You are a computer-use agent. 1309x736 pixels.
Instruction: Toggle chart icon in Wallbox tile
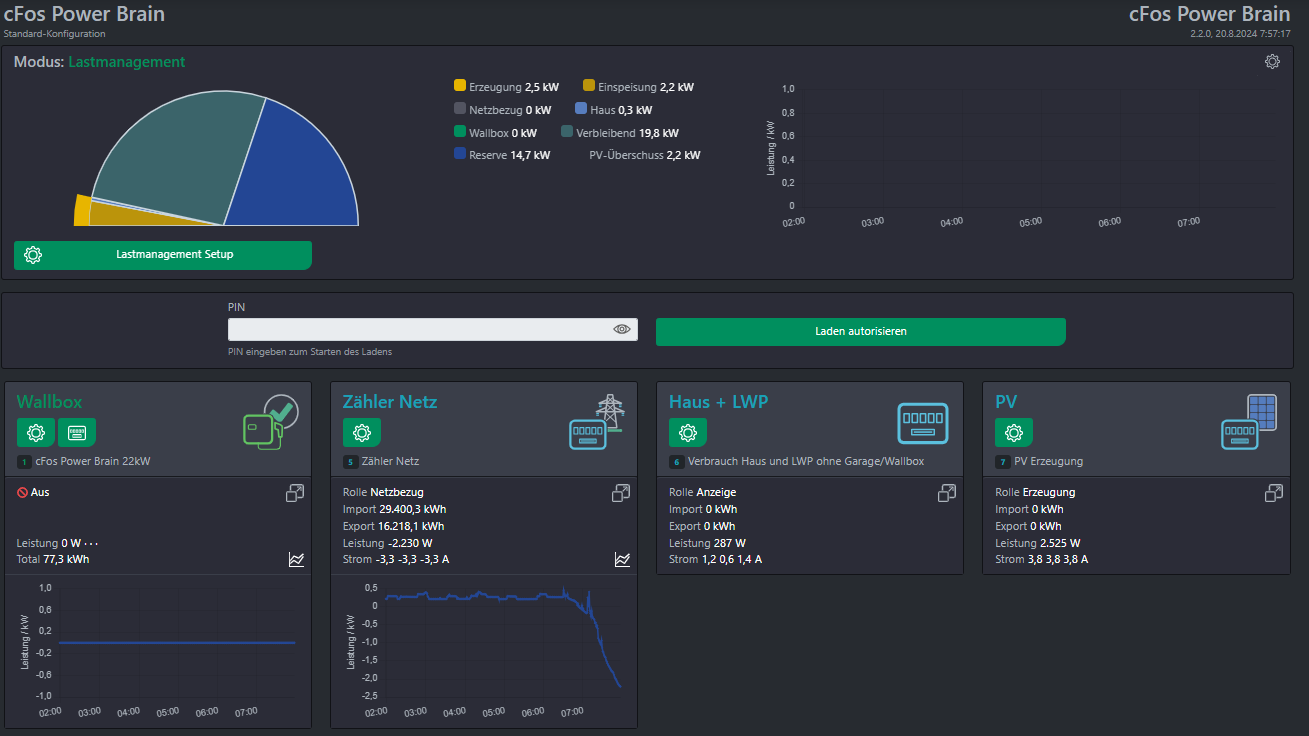coord(296,560)
